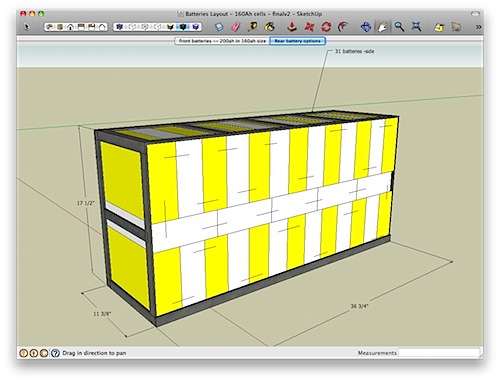
Task: Choose the Select arrow tool
Action: pyautogui.click(x=27, y=27)
